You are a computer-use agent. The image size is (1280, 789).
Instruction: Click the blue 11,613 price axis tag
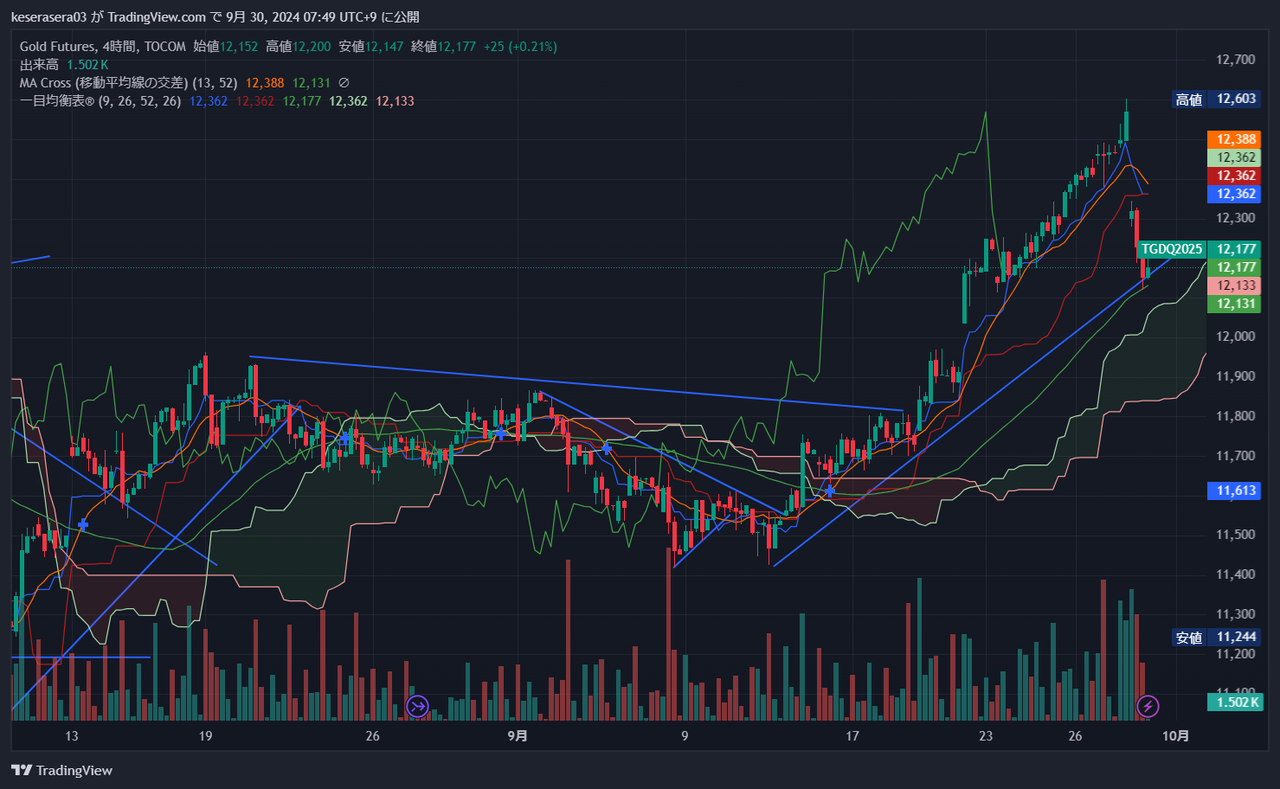tap(1234, 491)
